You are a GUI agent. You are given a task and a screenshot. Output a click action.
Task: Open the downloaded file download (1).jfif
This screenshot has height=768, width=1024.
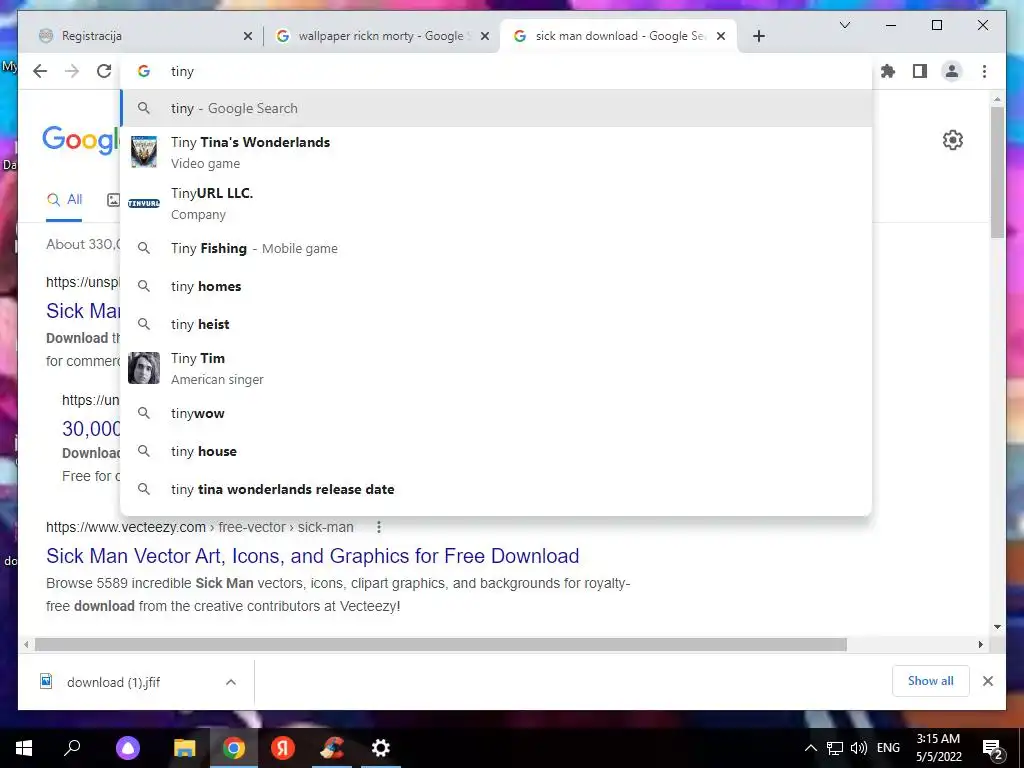[113, 682]
